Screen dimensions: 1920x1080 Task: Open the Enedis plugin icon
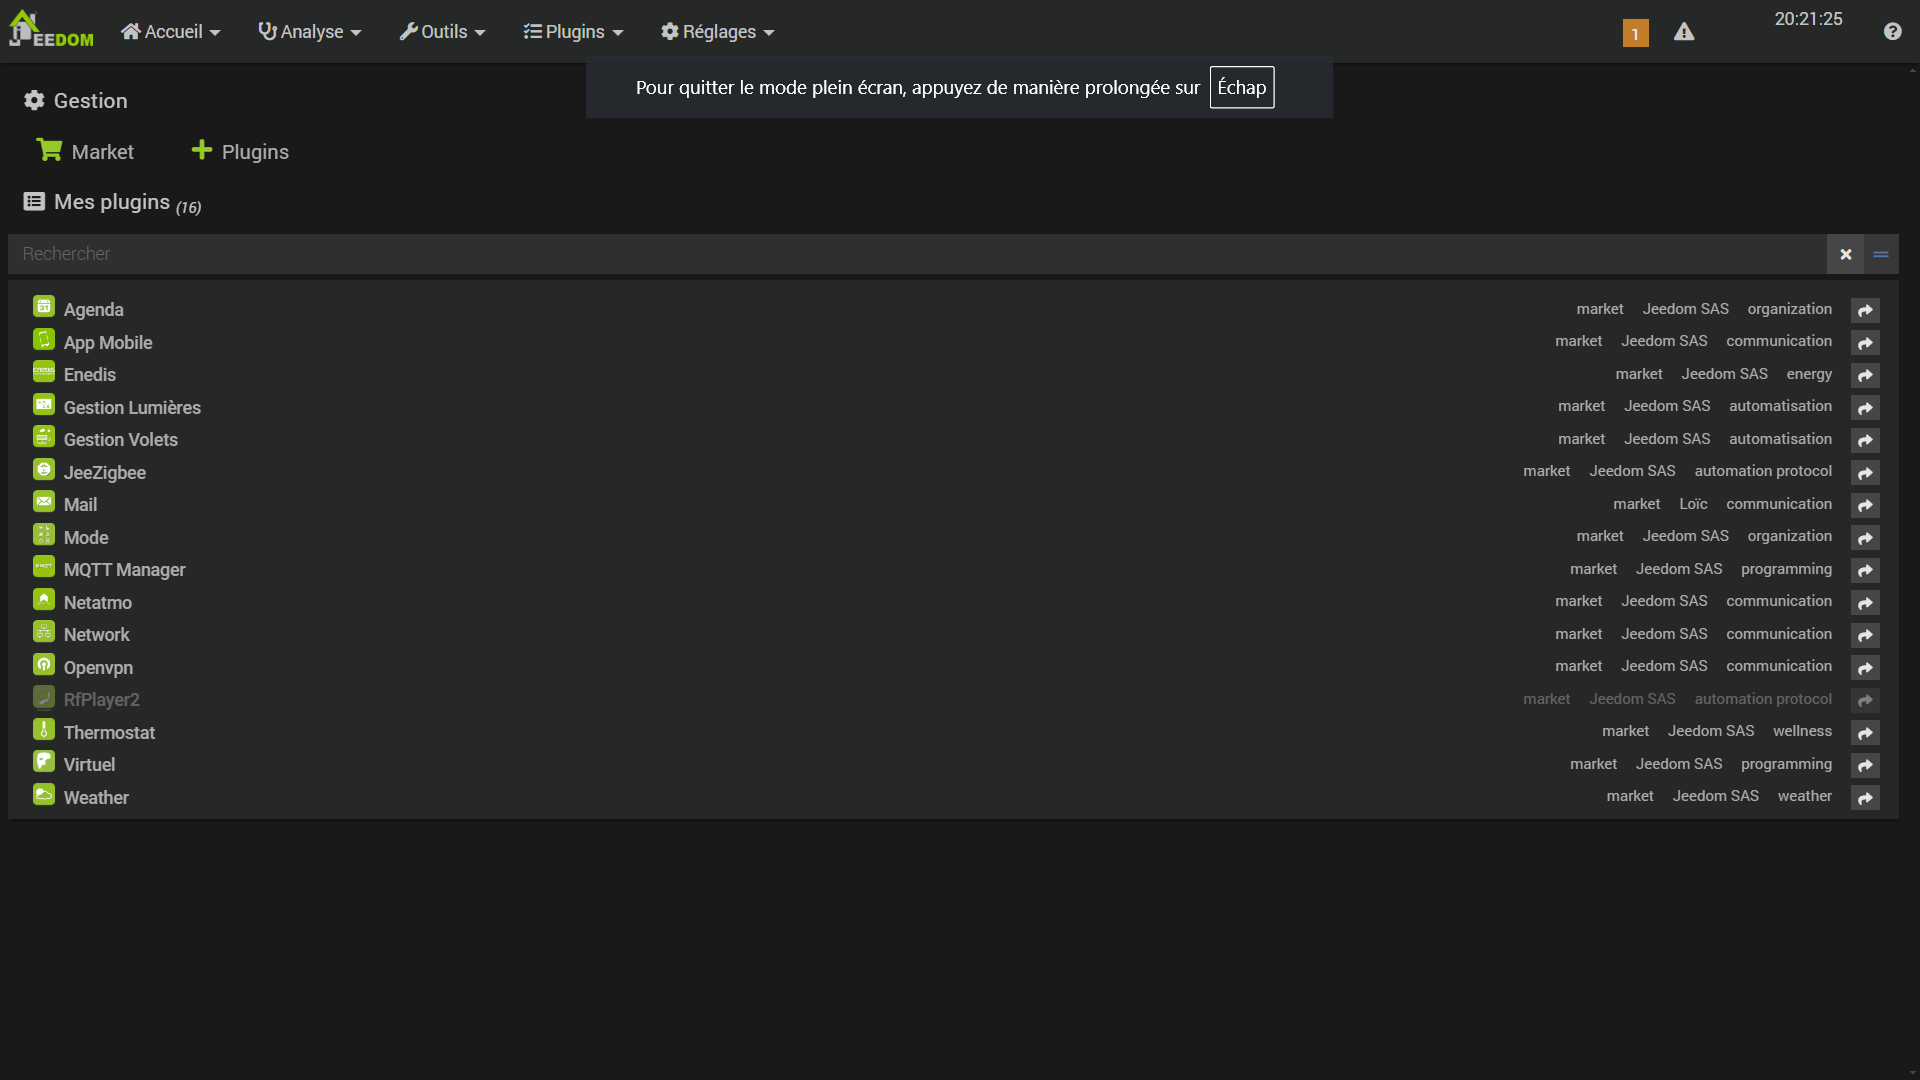44,371
